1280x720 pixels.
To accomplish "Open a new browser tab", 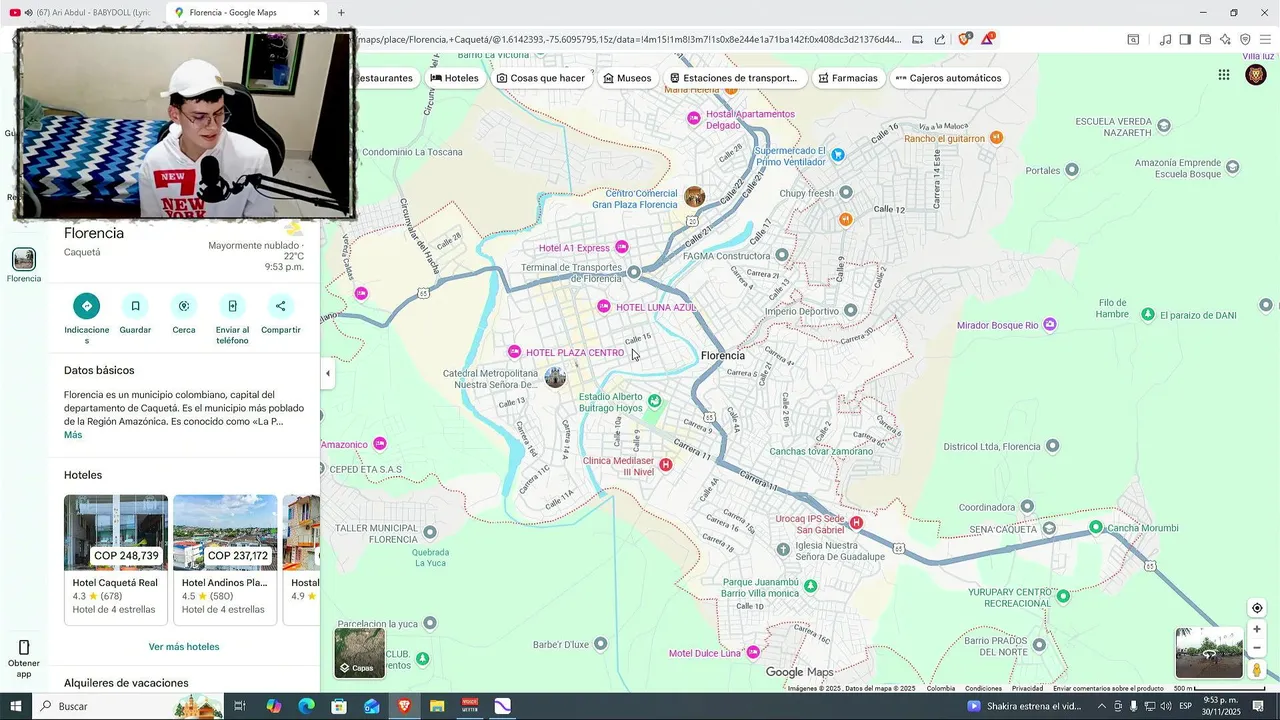I will tap(341, 13).
